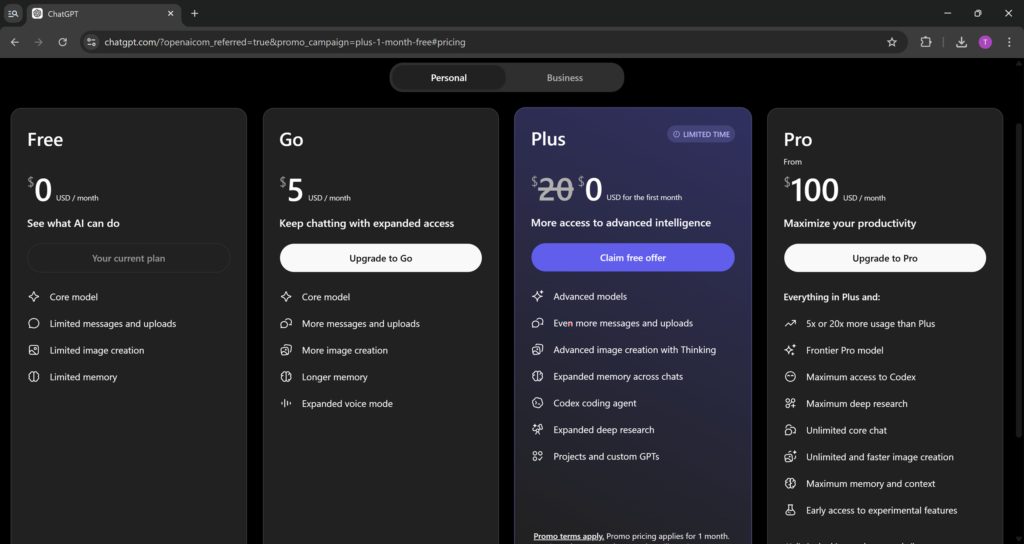This screenshot has width=1024, height=544.
Task: Click the icon beside More image creation
Action: pos(286,350)
